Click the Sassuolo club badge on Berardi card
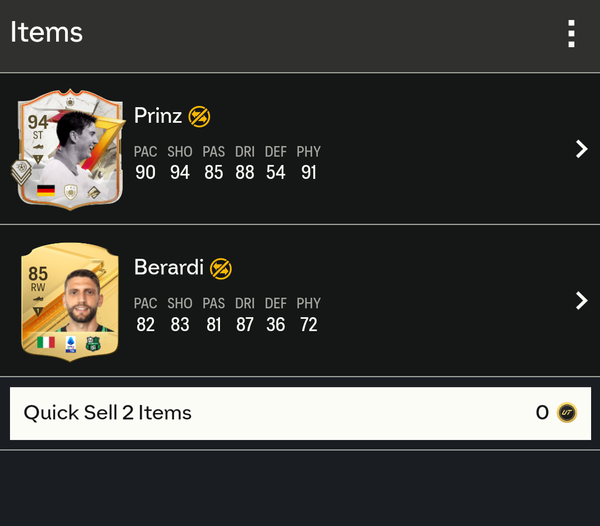The height and width of the screenshot is (526, 600). 93,344
